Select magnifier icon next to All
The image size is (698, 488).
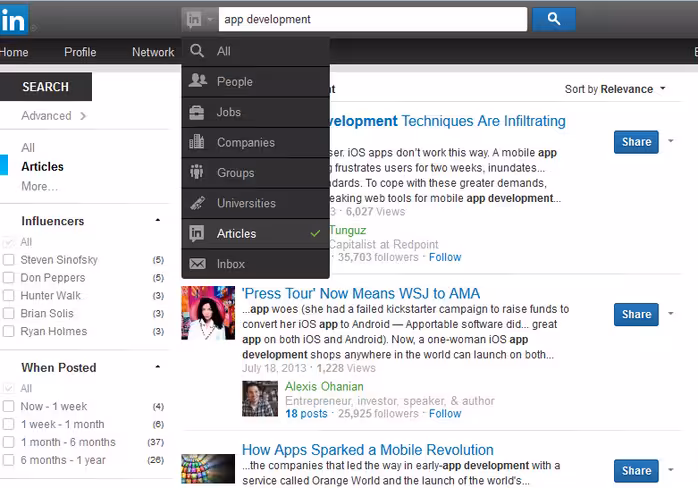[x=197, y=51]
